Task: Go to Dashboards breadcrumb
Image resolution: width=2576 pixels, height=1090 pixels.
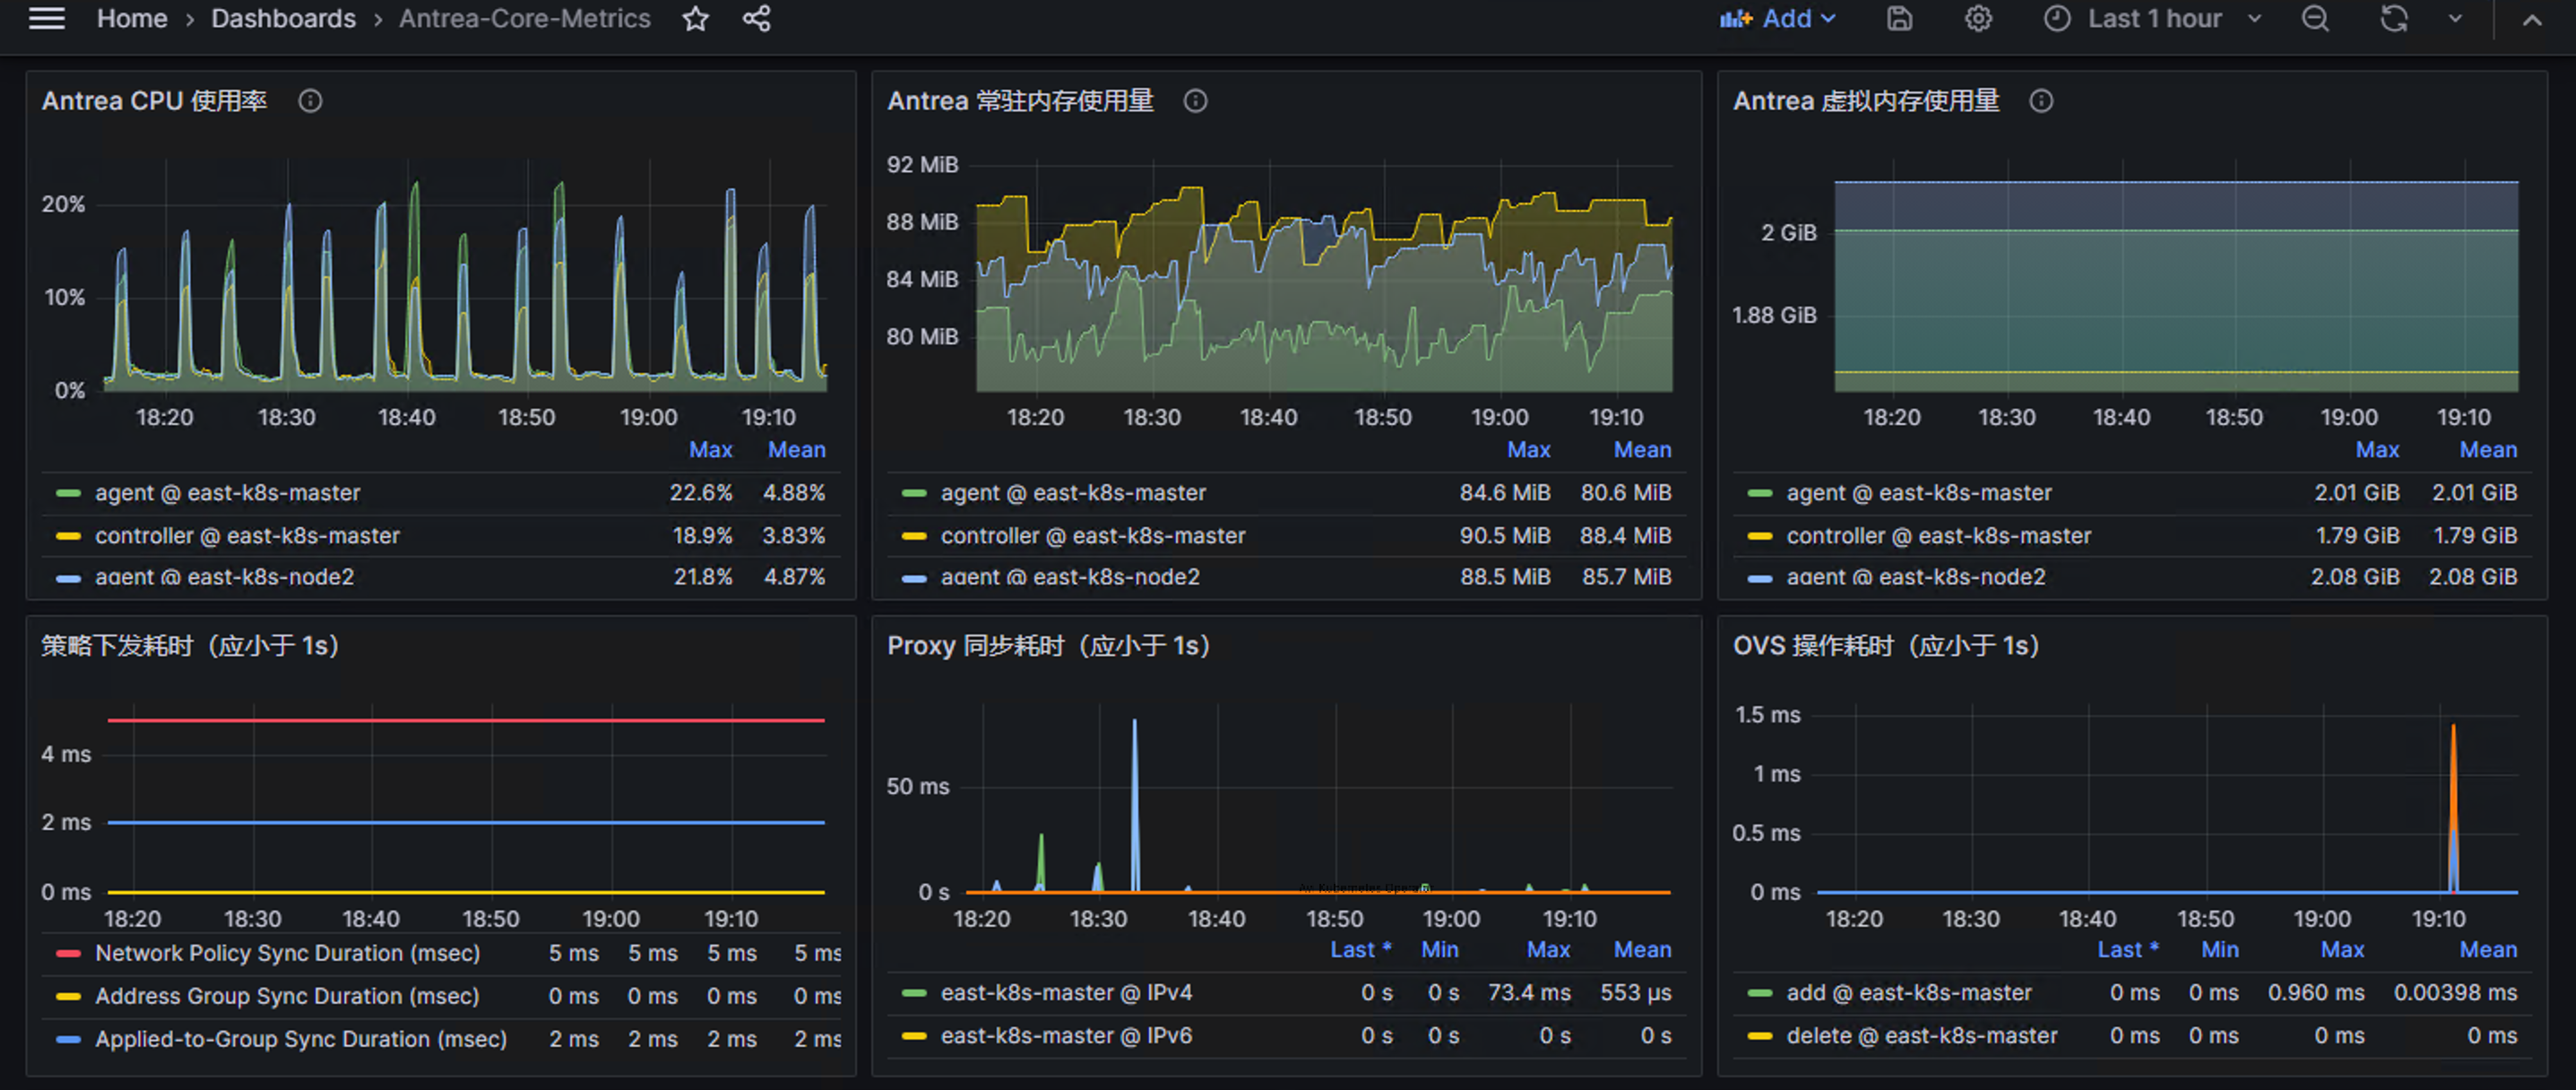Action: pos(283,18)
